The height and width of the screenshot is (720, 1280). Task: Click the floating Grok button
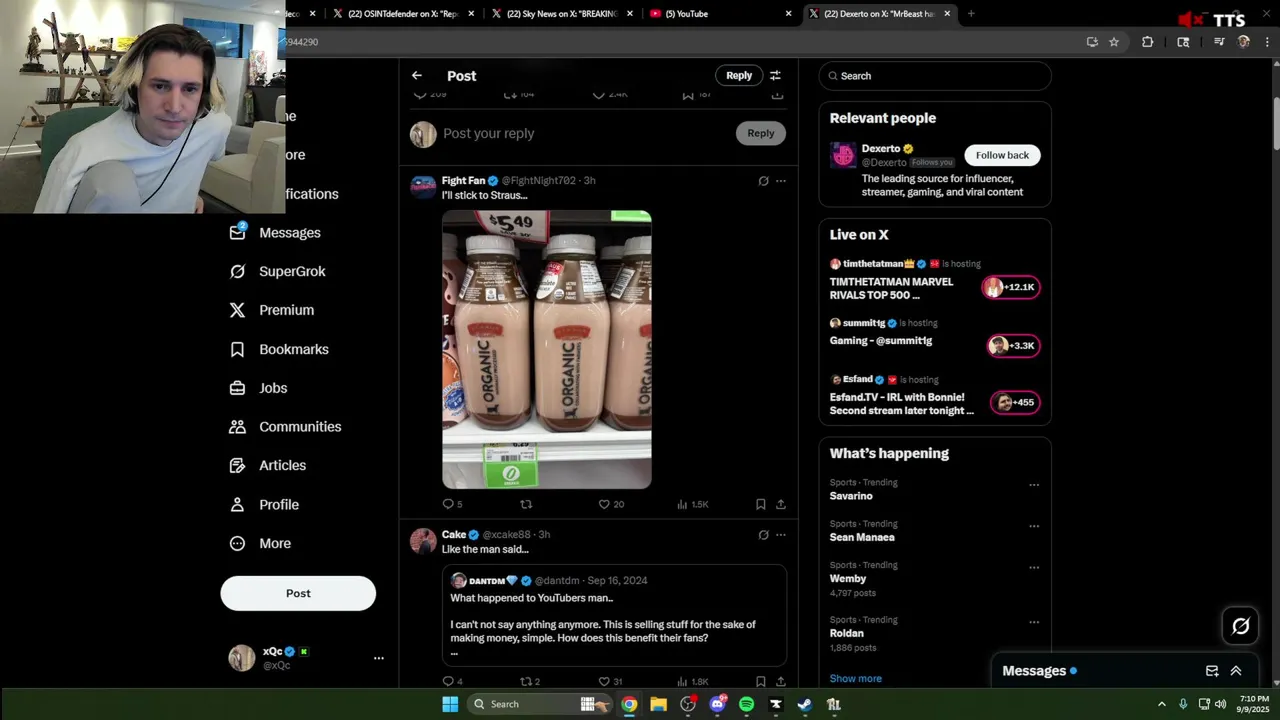pos(1241,626)
